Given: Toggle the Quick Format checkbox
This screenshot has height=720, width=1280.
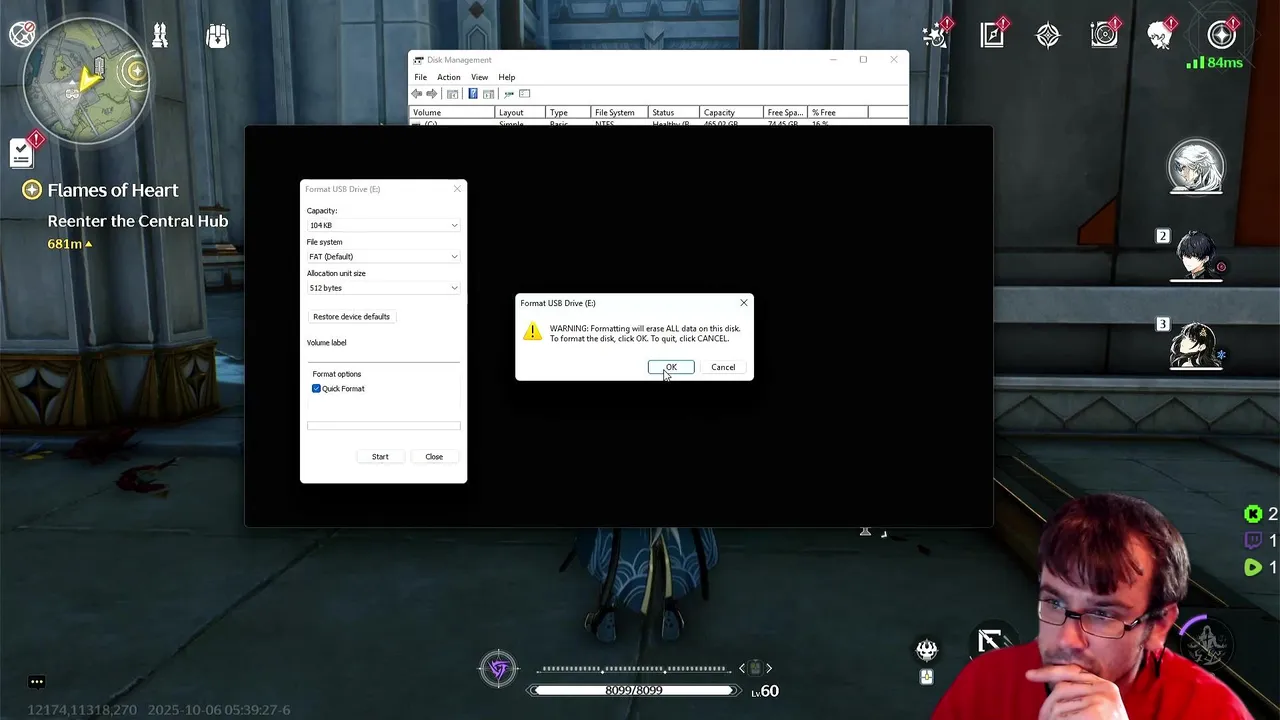Looking at the screenshot, I should [317, 388].
